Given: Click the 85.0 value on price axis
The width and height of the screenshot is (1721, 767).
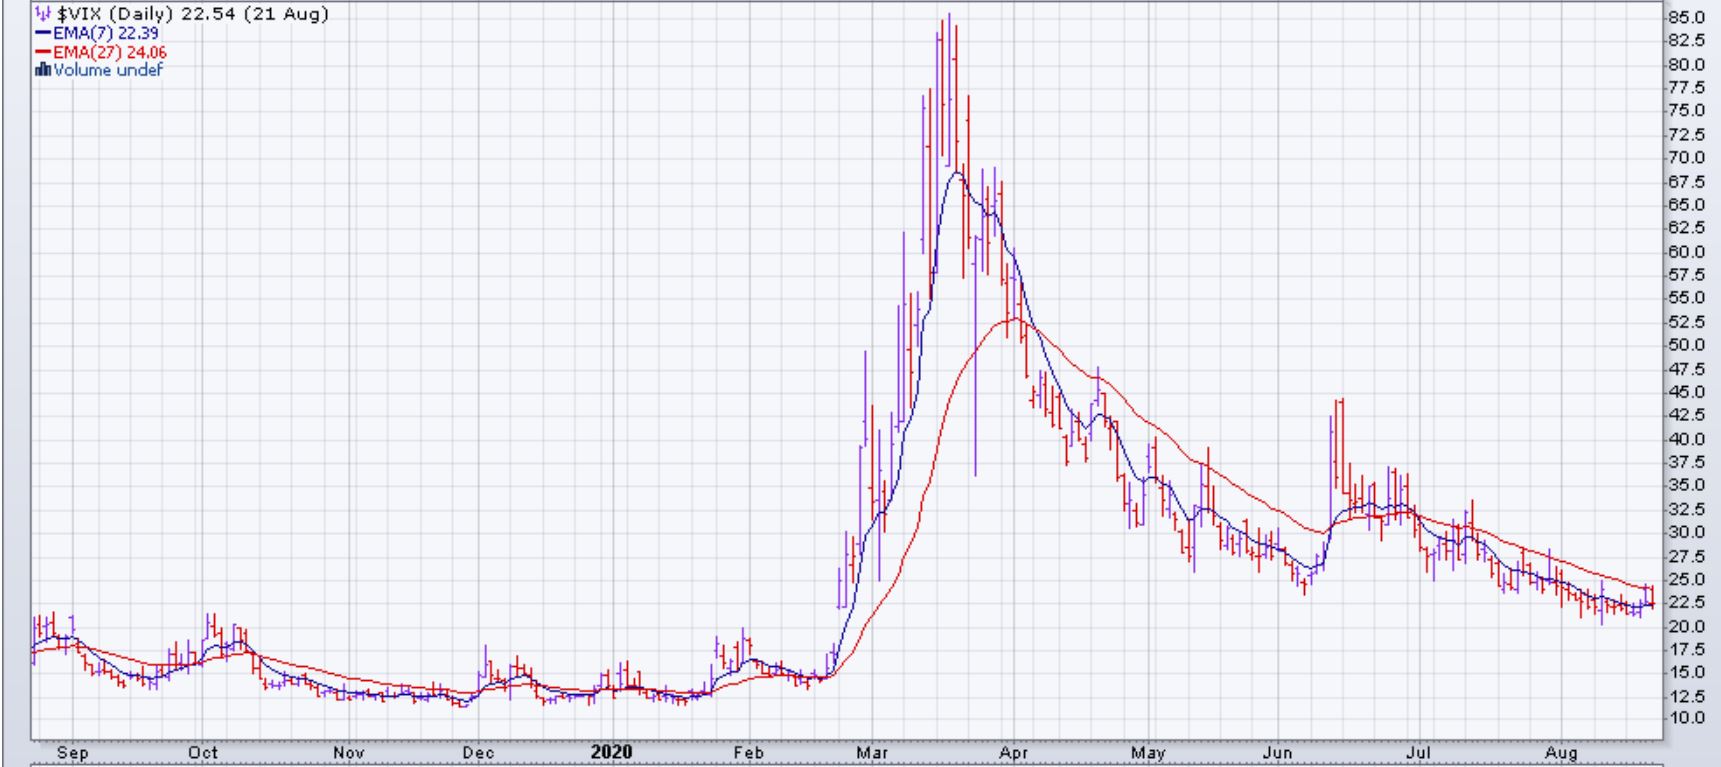Looking at the screenshot, I should (x=1686, y=17).
